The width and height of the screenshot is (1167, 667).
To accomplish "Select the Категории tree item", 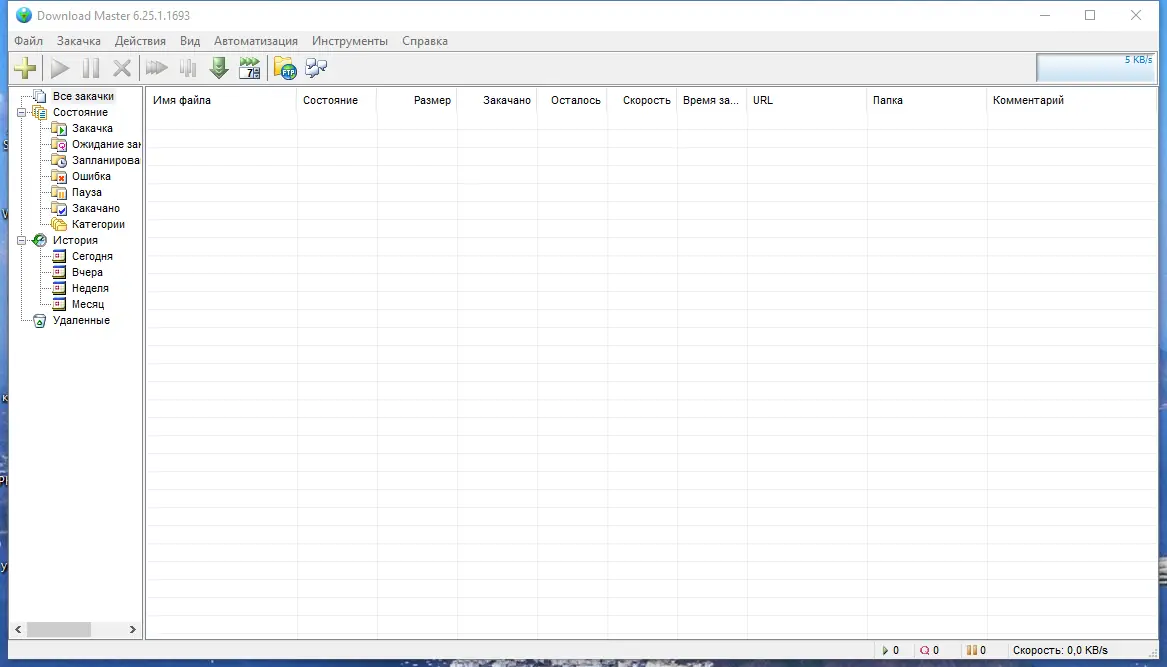I will tap(97, 224).
